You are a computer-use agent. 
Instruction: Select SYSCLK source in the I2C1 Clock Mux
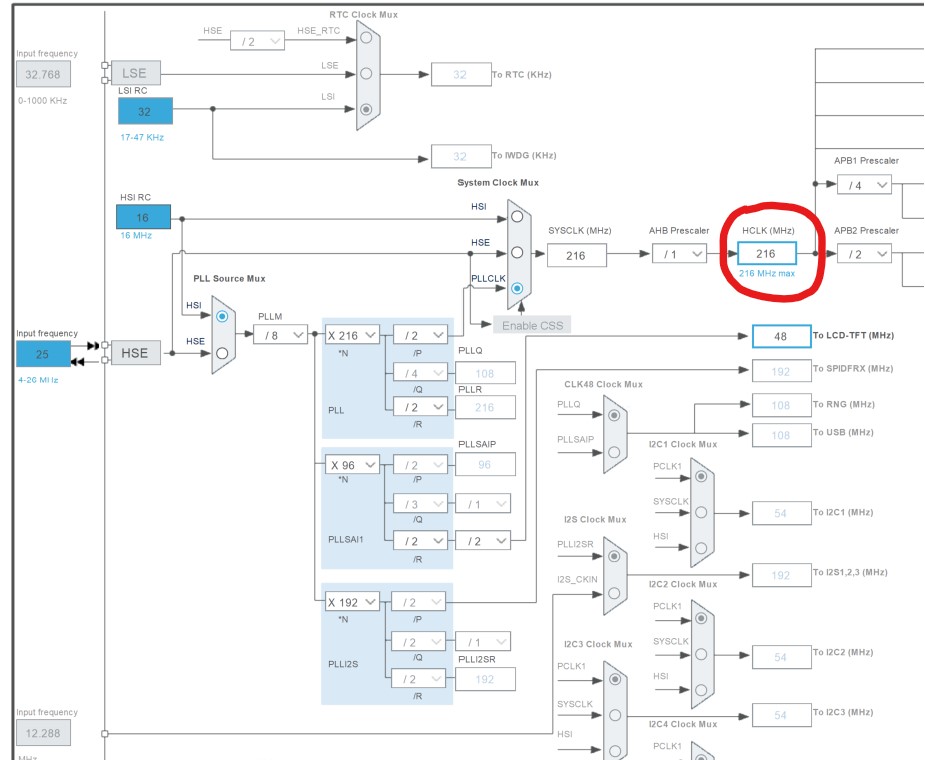(701, 511)
